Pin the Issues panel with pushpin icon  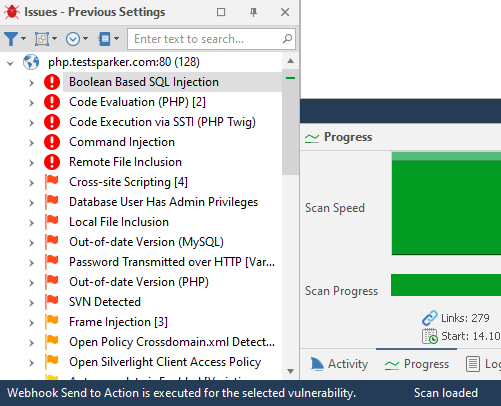253,12
